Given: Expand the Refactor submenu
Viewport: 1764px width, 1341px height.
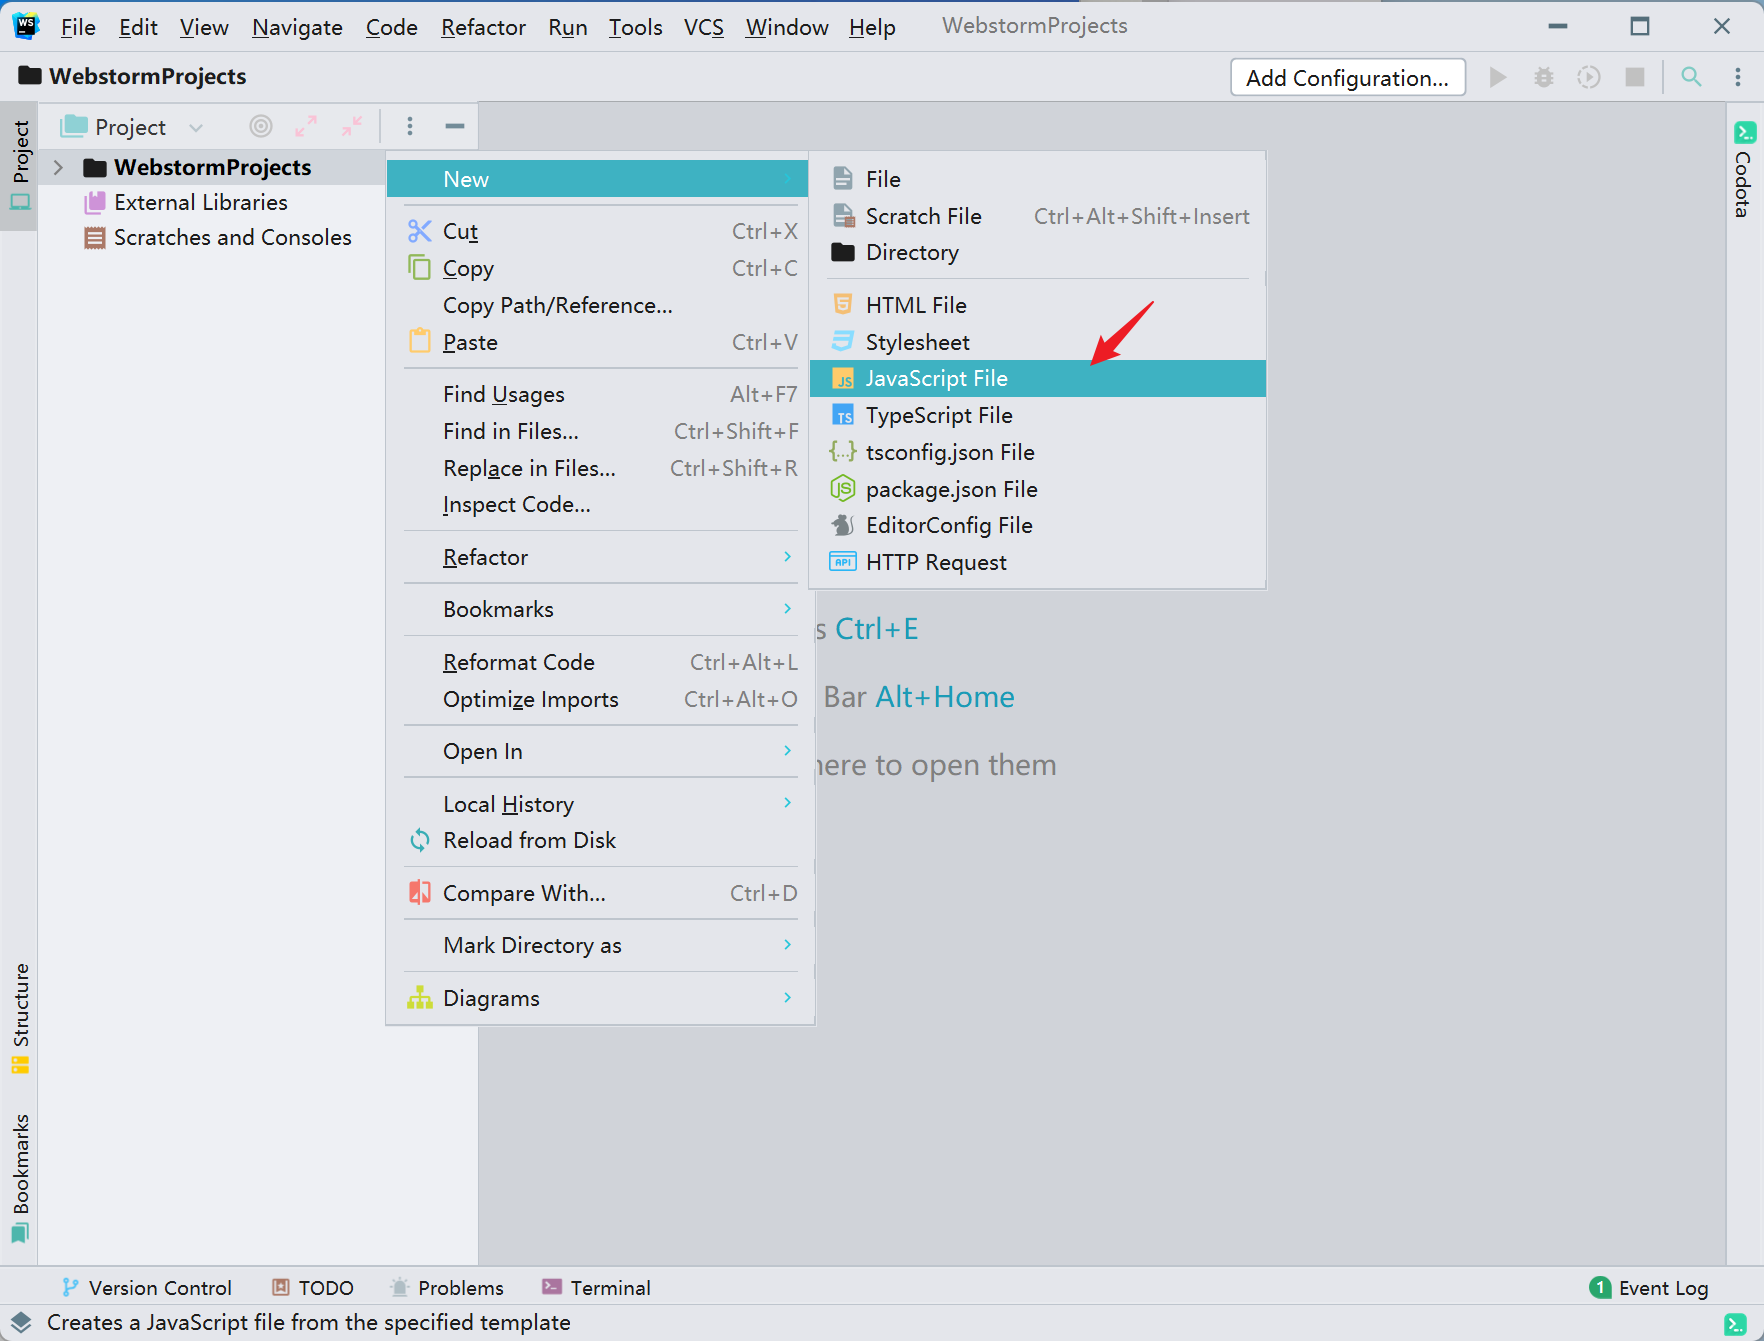Looking at the screenshot, I should [600, 557].
